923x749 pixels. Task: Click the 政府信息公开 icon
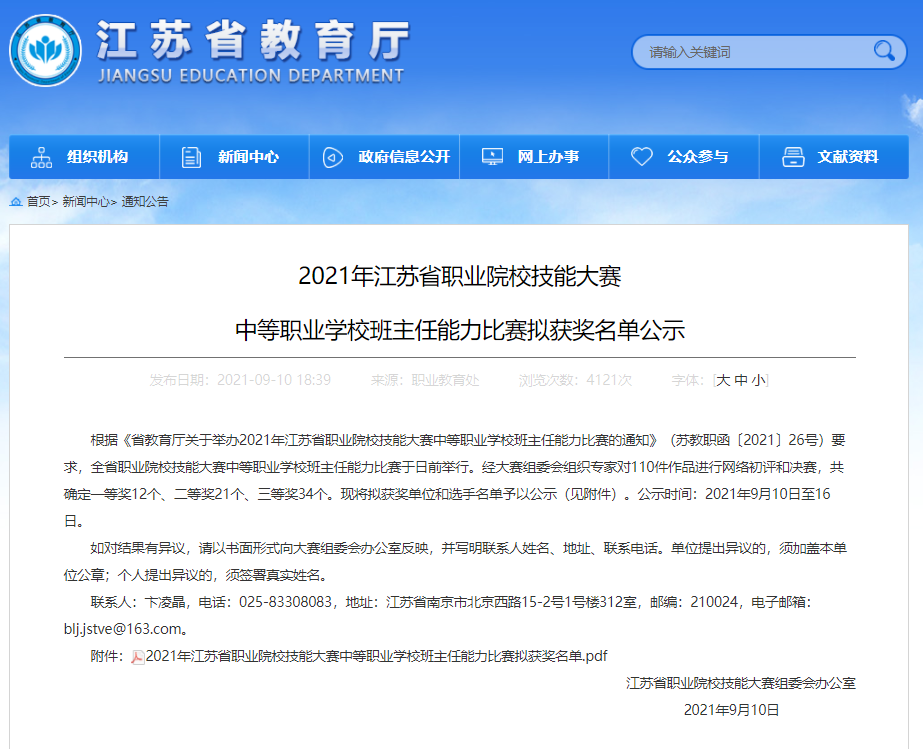coord(333,157)
